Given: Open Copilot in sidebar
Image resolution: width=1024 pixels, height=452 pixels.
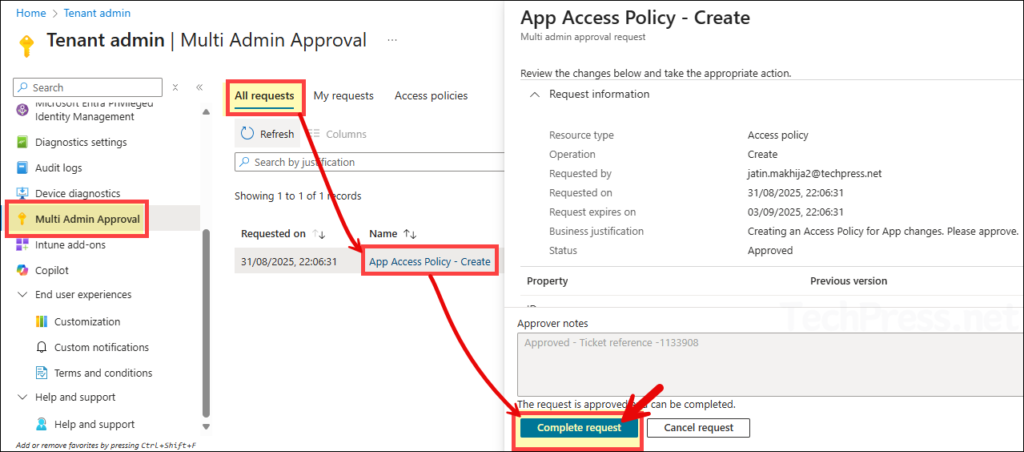Looking at the screenshot, I should click(52, 270).
